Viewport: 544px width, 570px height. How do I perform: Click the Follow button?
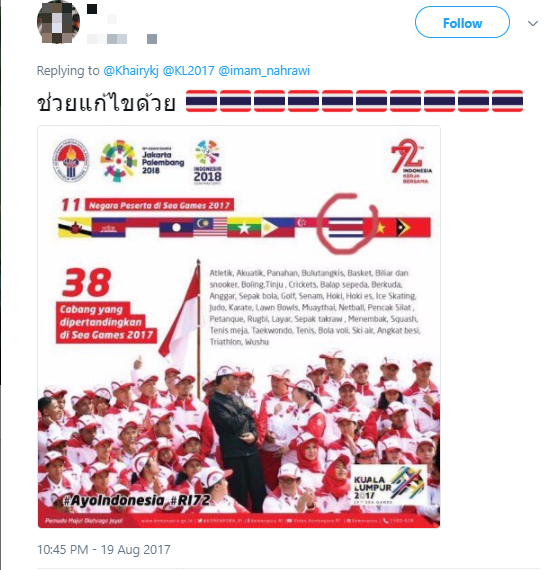coord(462,23)
